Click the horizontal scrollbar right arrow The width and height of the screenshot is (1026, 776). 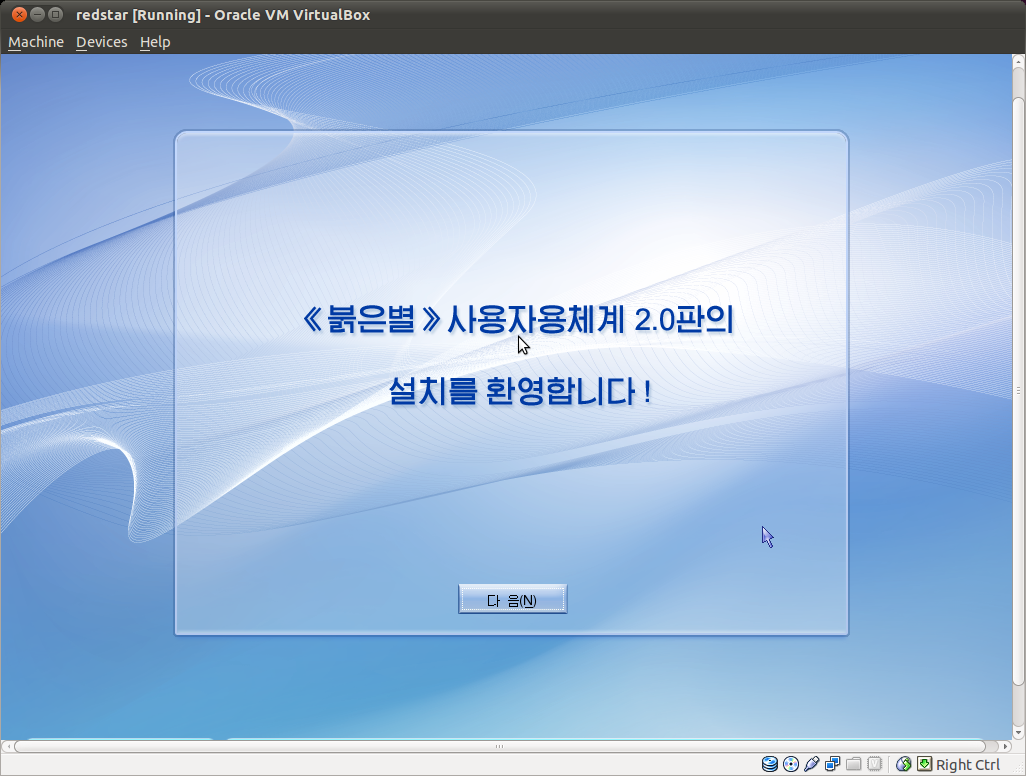click(1006, 746)
